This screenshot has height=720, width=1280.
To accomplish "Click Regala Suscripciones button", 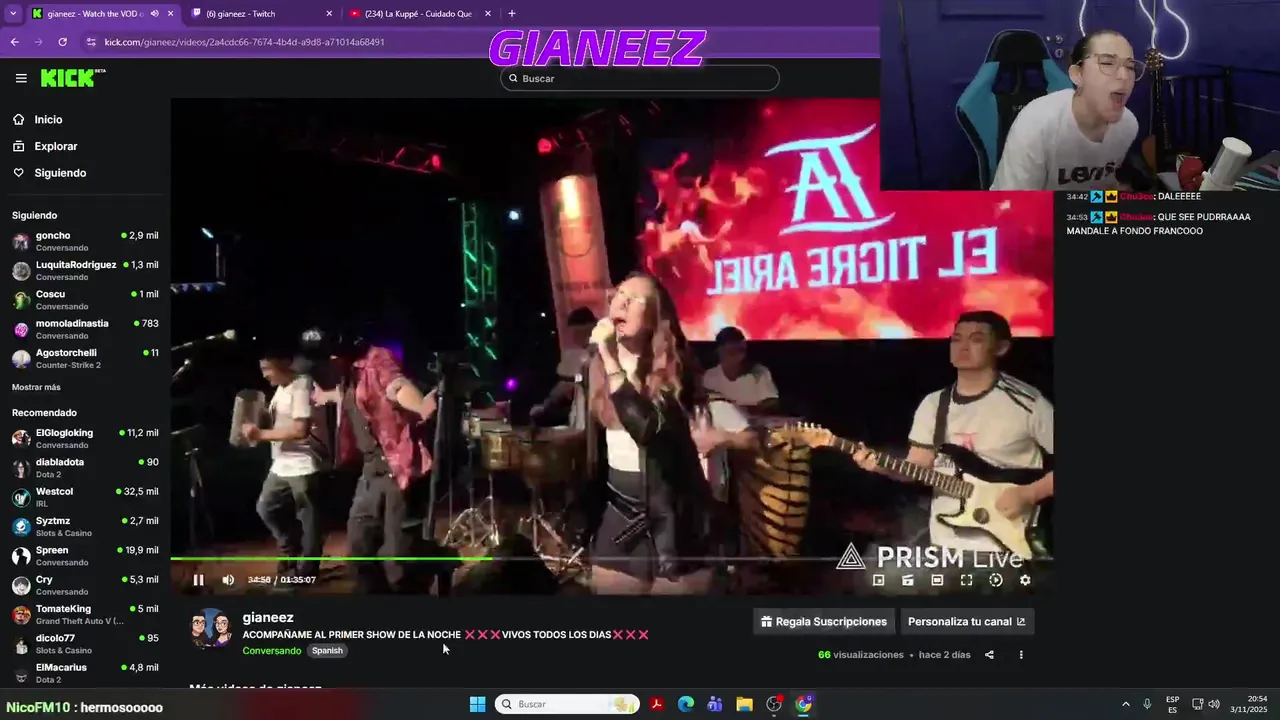I will point(824,621).
